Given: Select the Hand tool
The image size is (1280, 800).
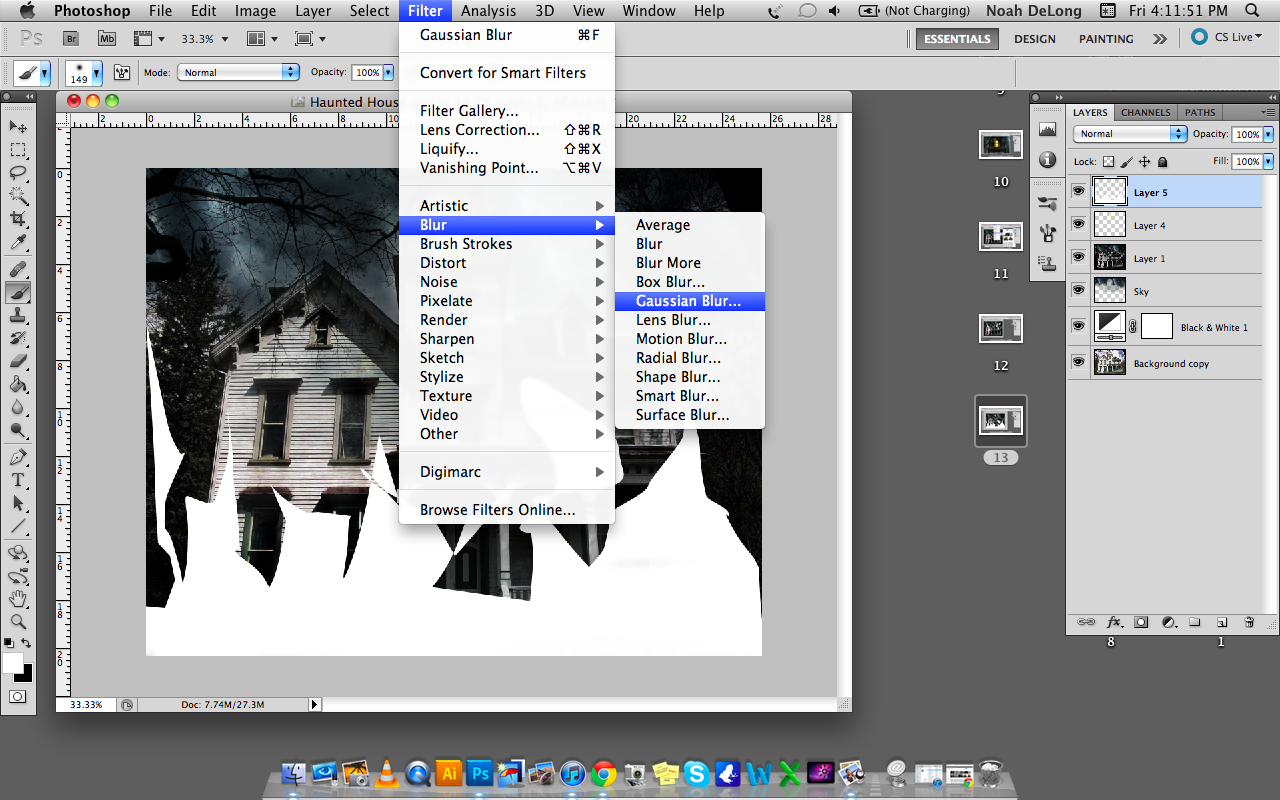Looking at the screenshot, I should (18, 599).
